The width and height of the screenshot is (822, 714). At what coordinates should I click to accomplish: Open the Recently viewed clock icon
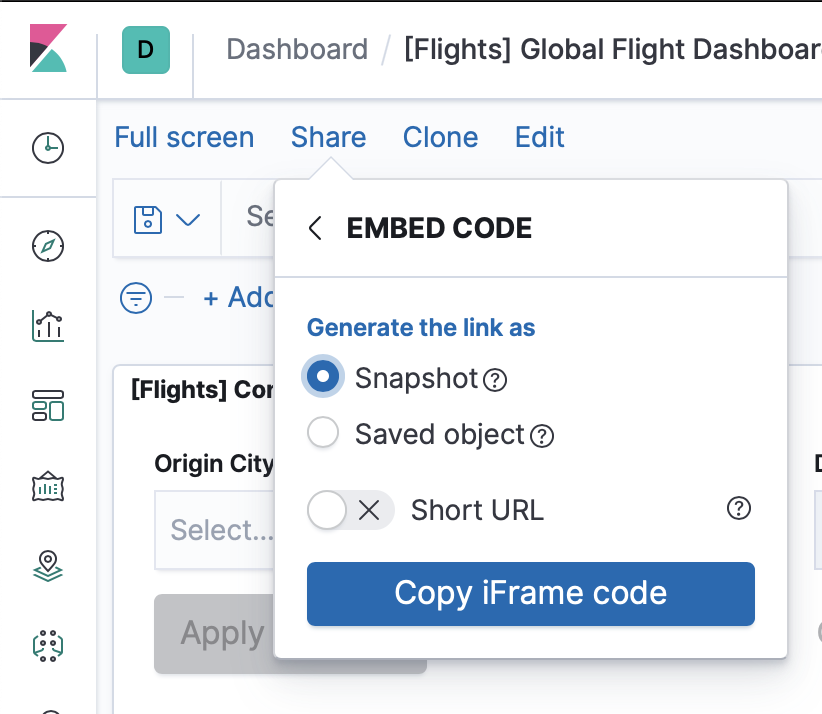pyautogui.click(x=48, y=148)
